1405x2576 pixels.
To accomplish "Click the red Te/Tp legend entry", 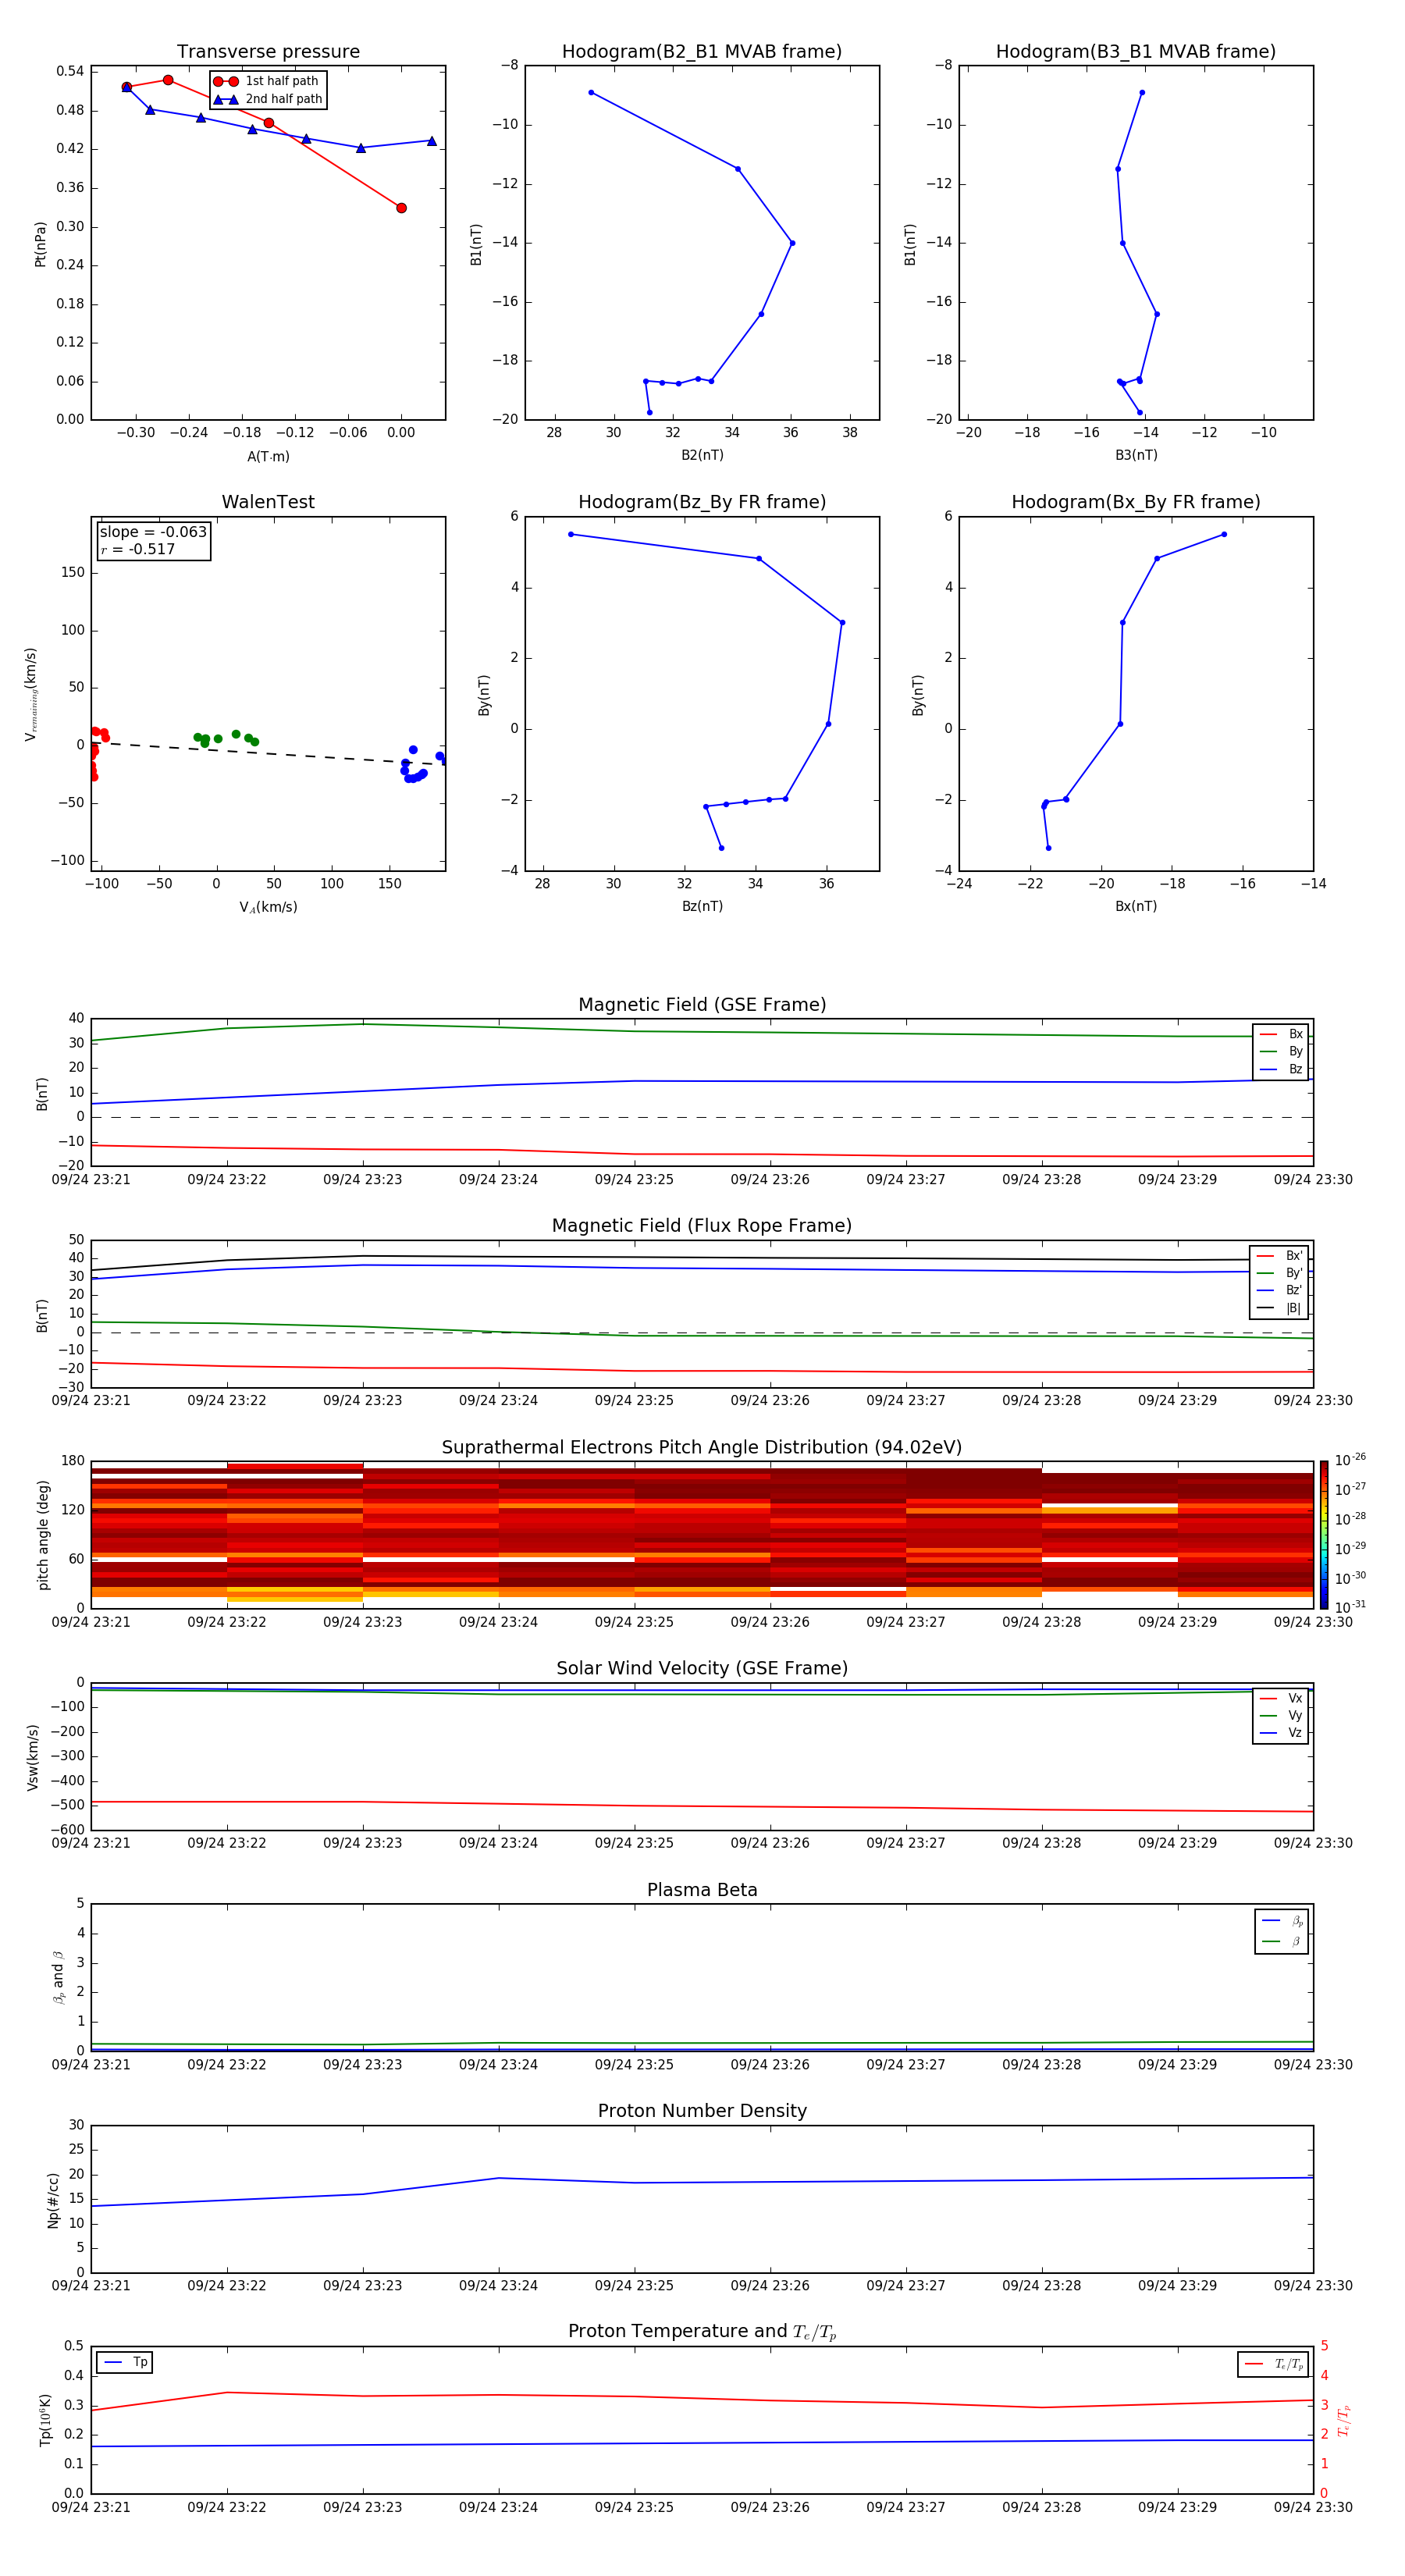I will click(x=1274, y=2364).
